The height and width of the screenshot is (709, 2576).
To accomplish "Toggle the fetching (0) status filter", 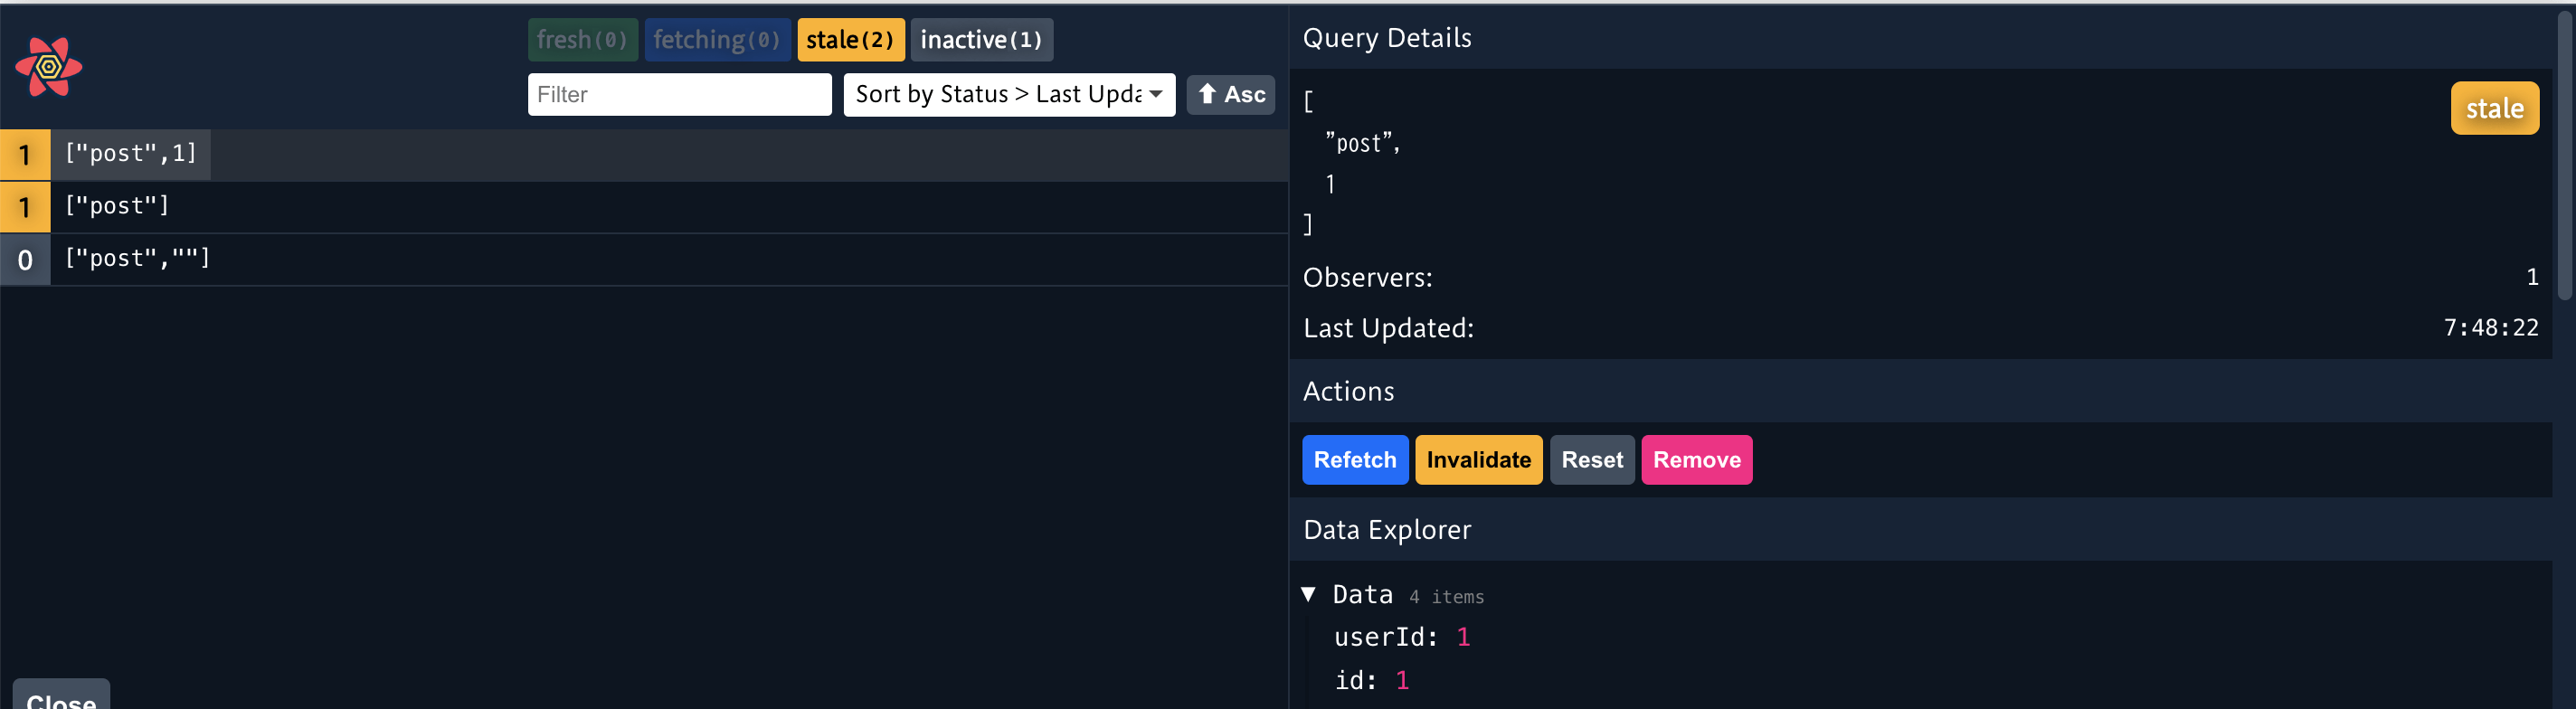I will [x=717, y=40].
